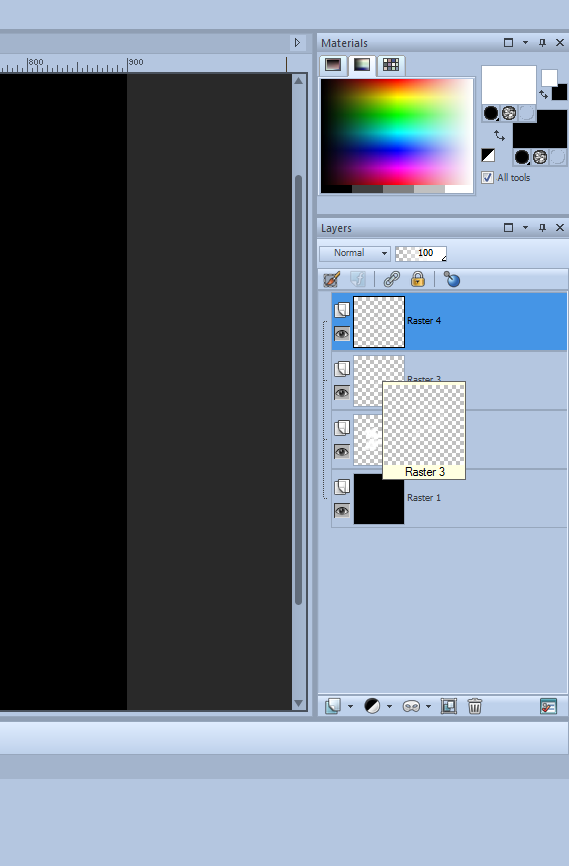Open the Normal blend mode dropdown
569x866 pixels.
[355, 253]
